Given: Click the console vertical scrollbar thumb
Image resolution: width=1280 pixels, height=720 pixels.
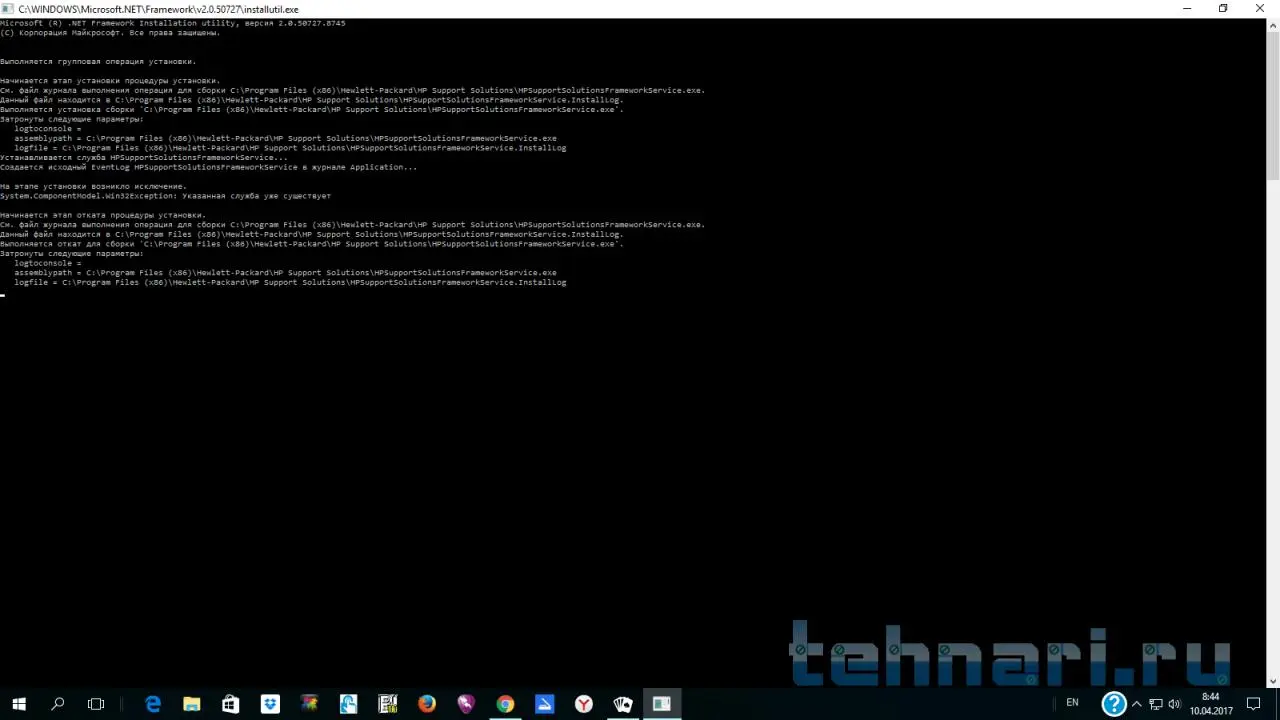Looking at the screenshot, I should pos(1273,106).
